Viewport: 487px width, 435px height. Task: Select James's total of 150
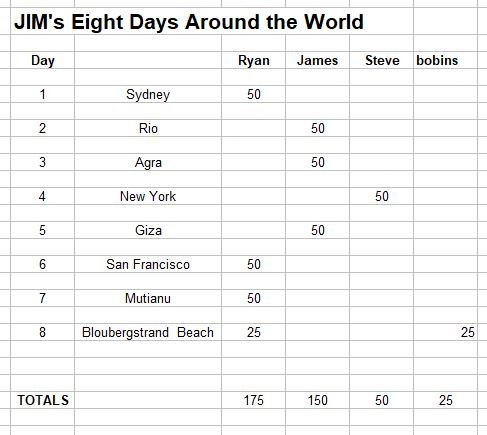(x=317, y=400)
